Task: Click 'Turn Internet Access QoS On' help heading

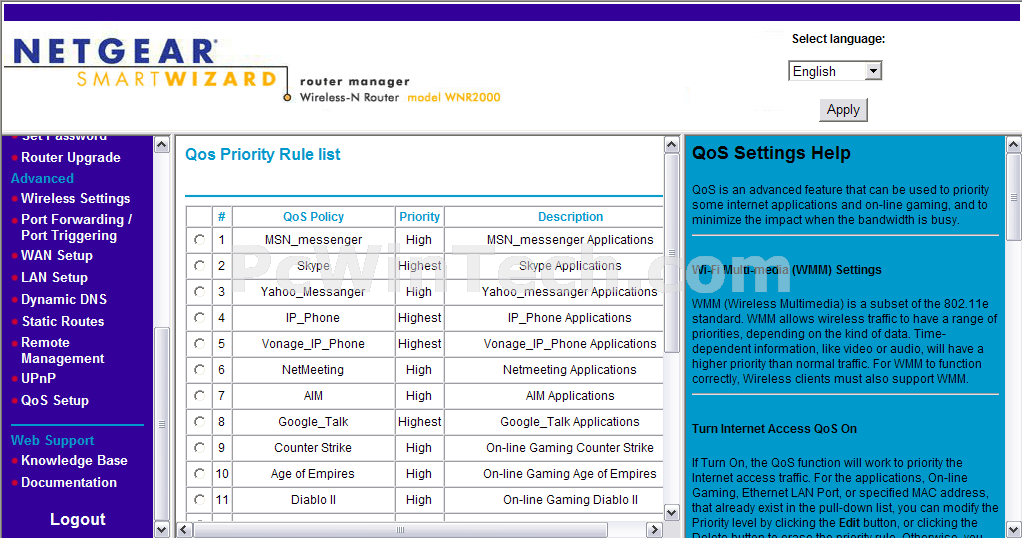Action: (x=774, y=429)
